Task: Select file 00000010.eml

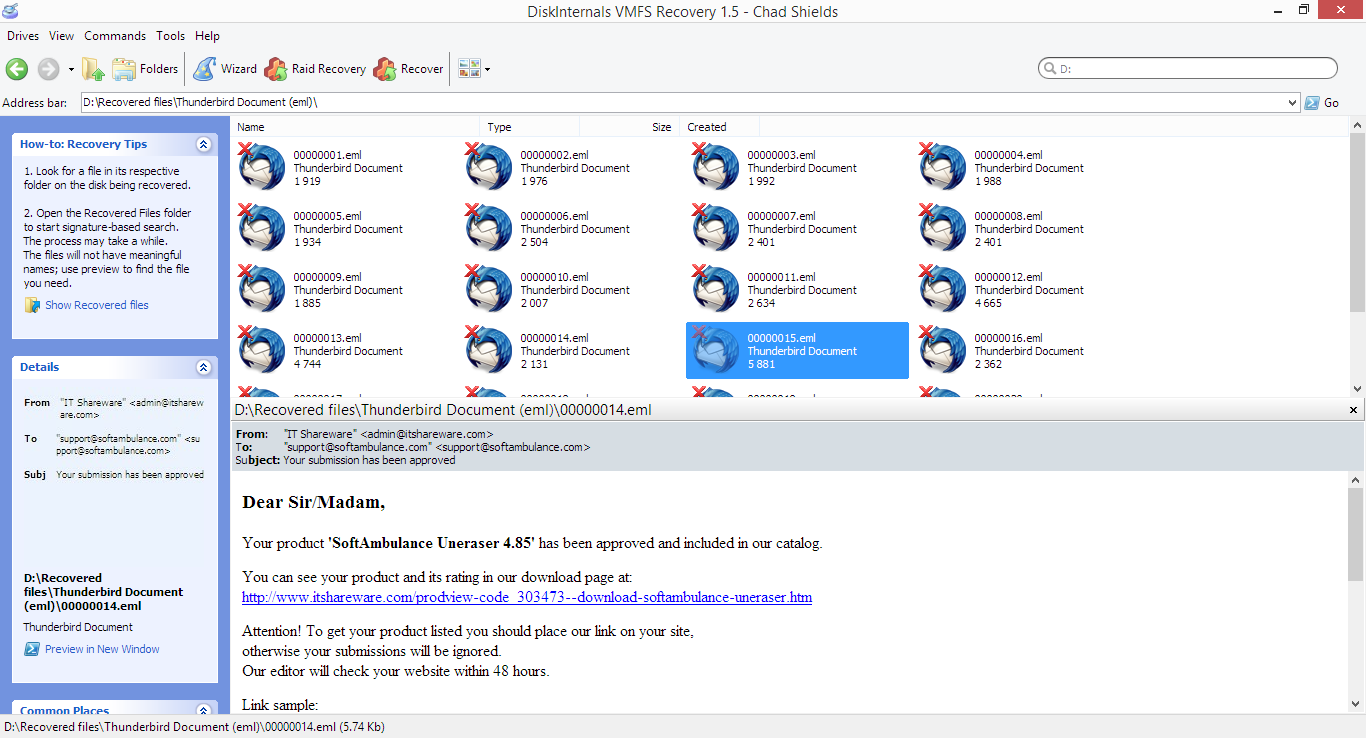Action: (572, 290)
